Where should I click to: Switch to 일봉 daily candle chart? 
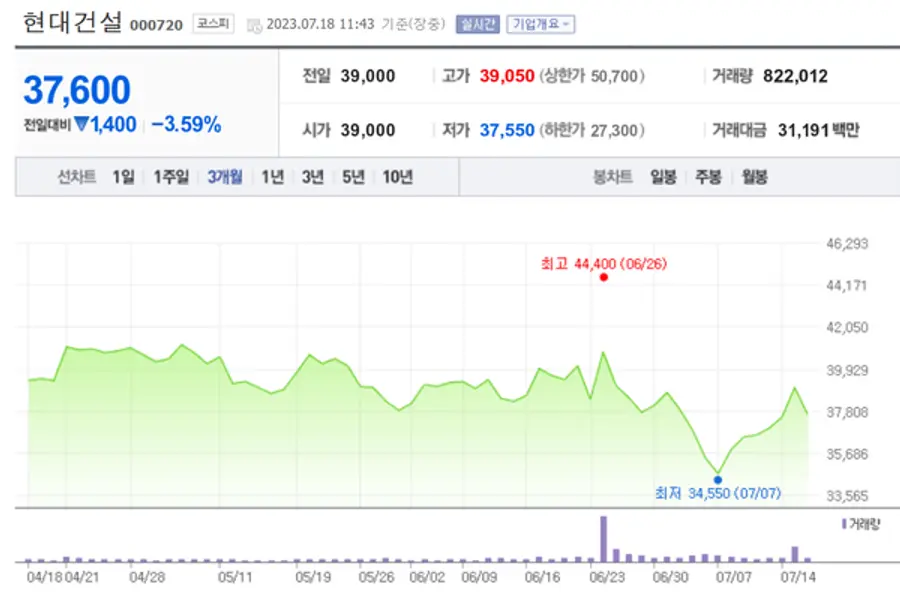[x=663, y=177]
